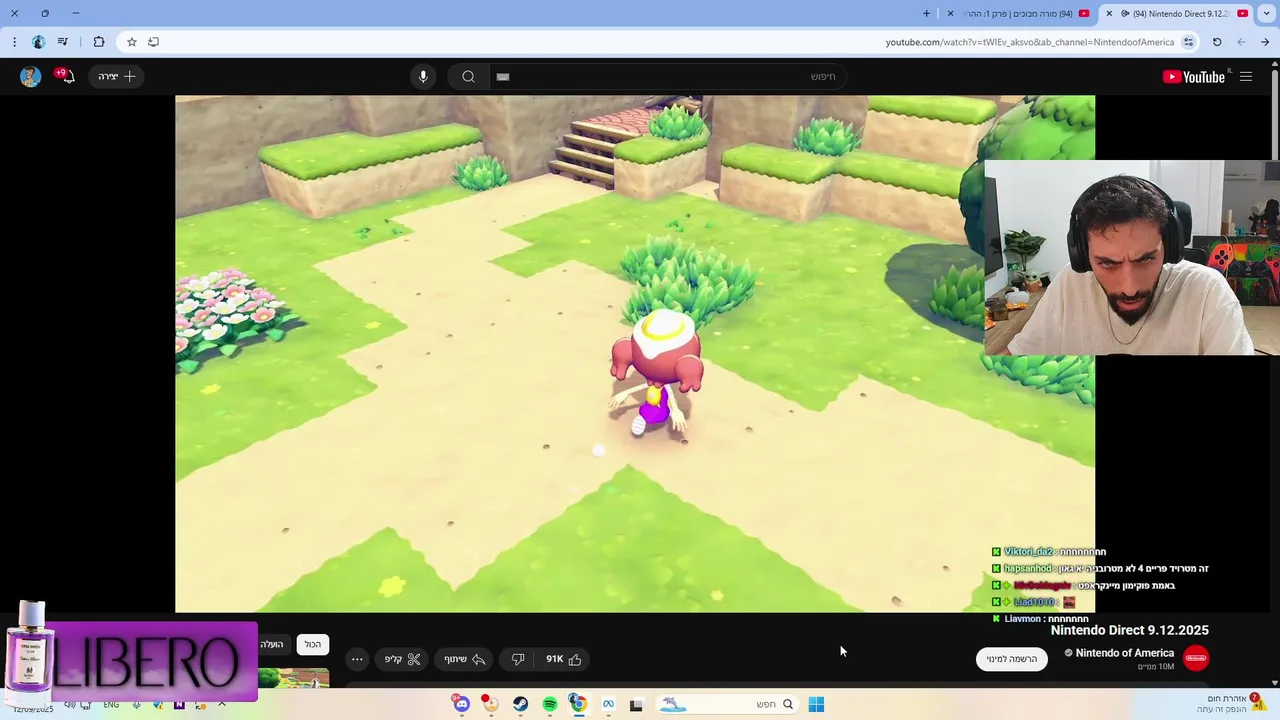The height and width of the screenshot is (720, 1280).
Task: Open YouTube notifications bell
Action: pyautogui.click(x=66, y=77)
